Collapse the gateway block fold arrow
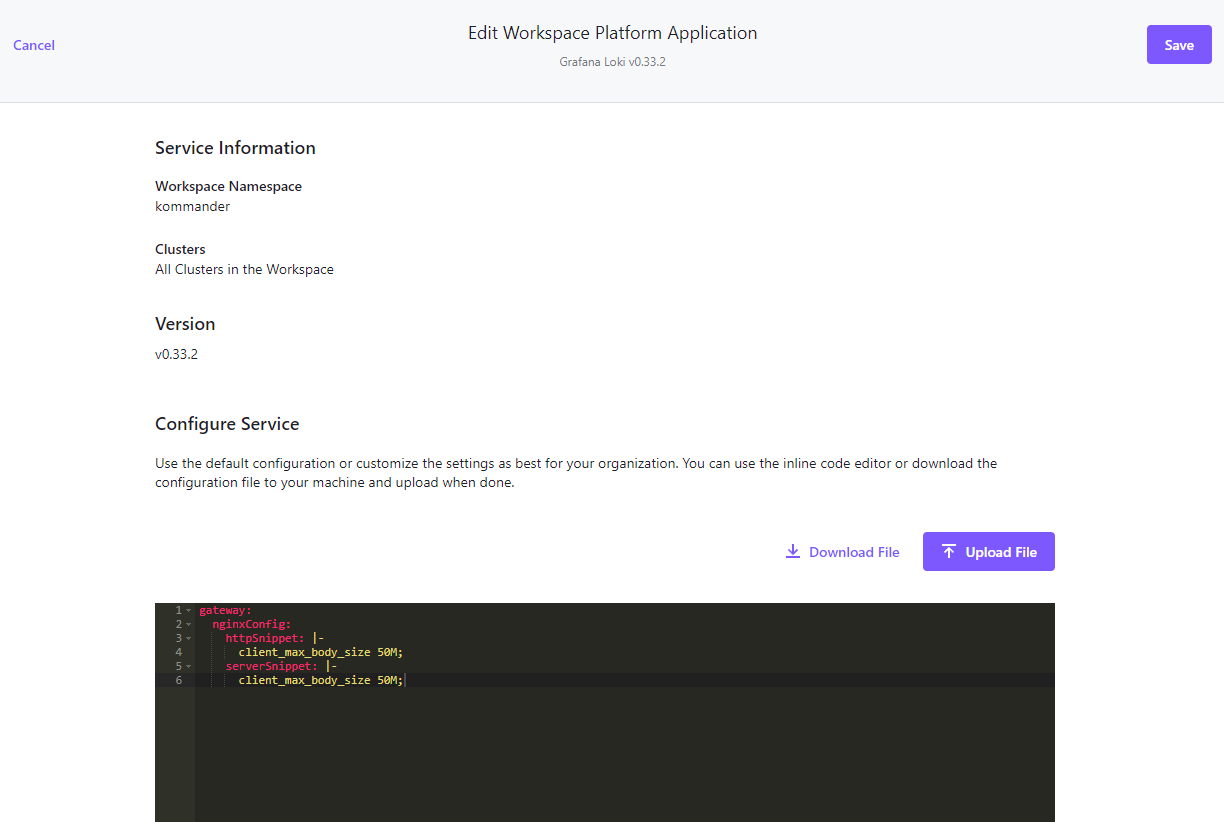The height and width of the screenshot is (822, 1224). 188,610
